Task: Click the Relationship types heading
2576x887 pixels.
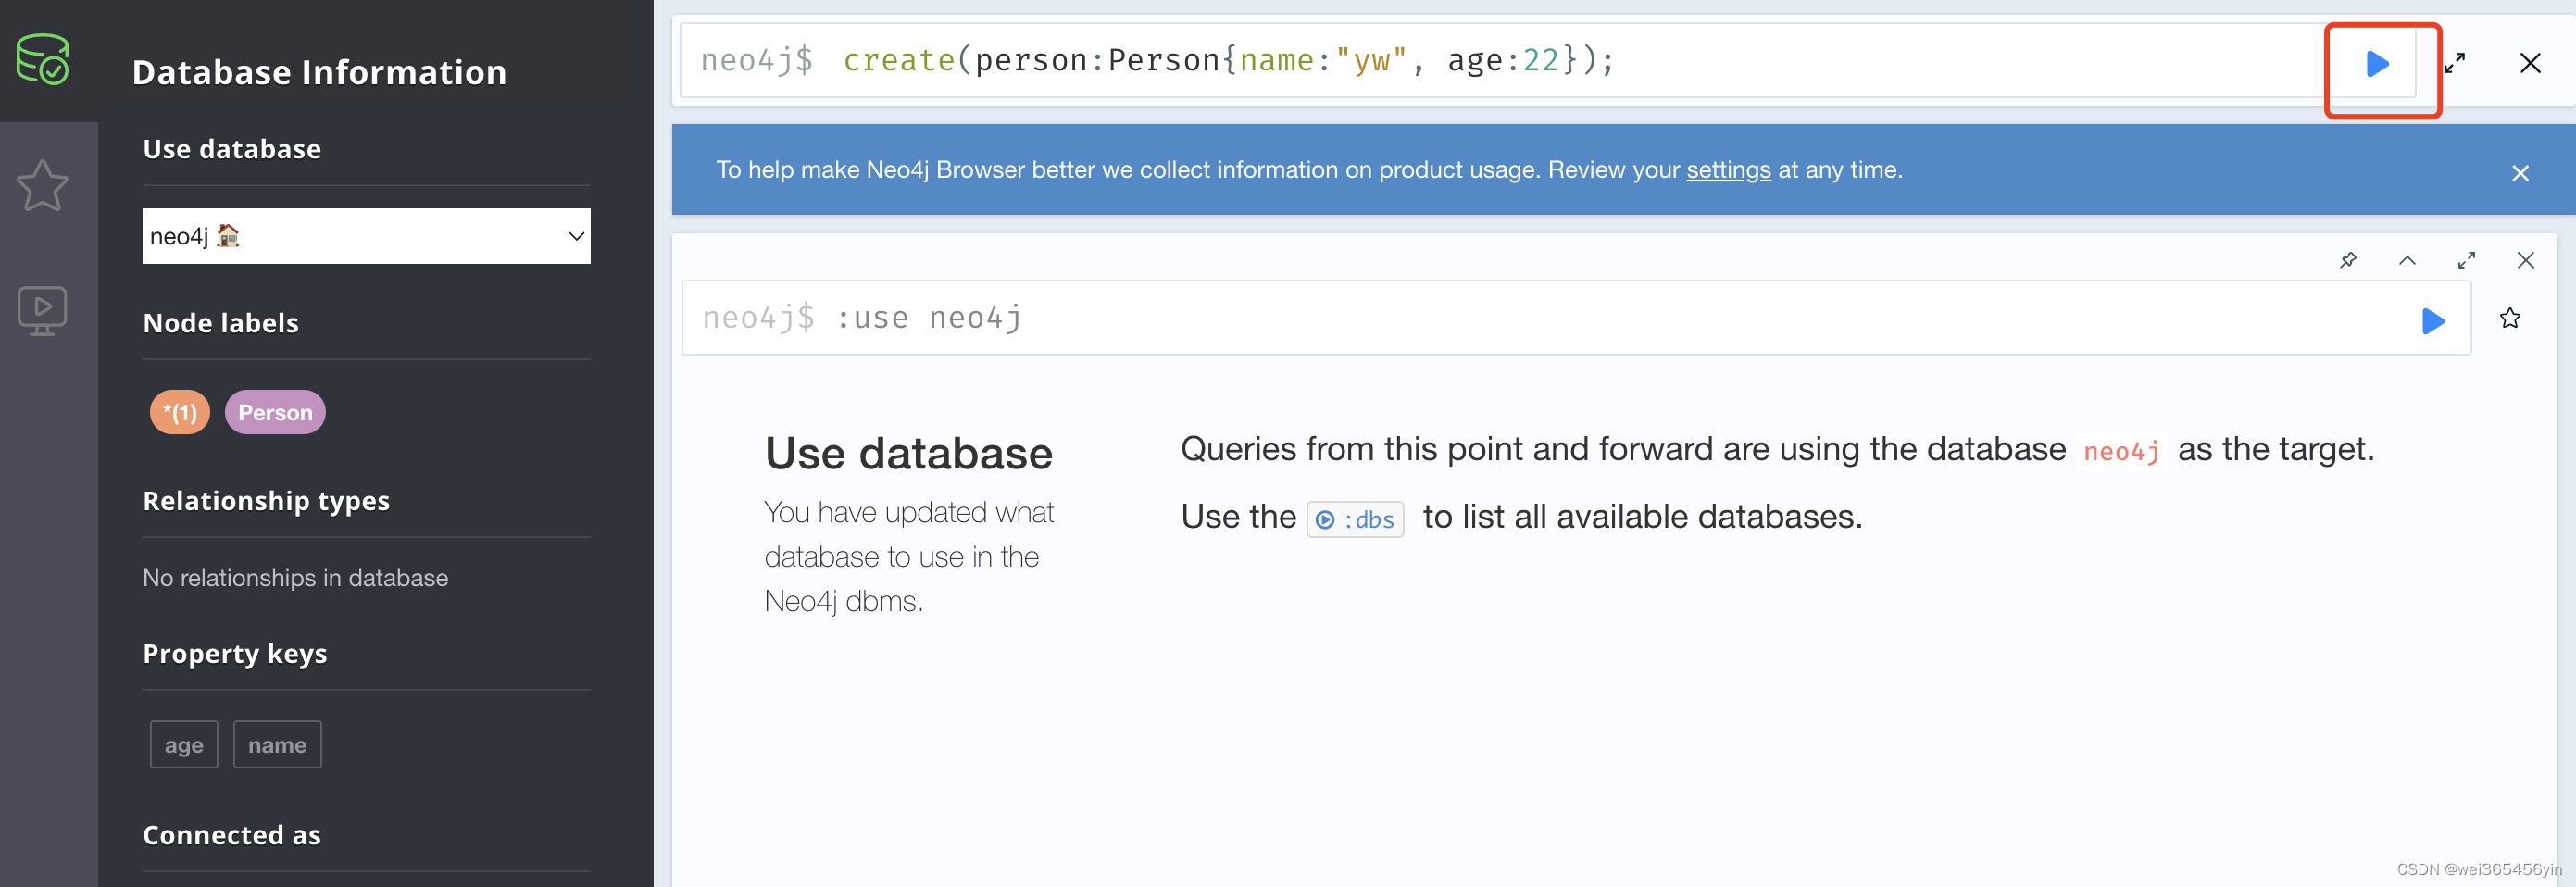Action: click(x=266, y=501)
